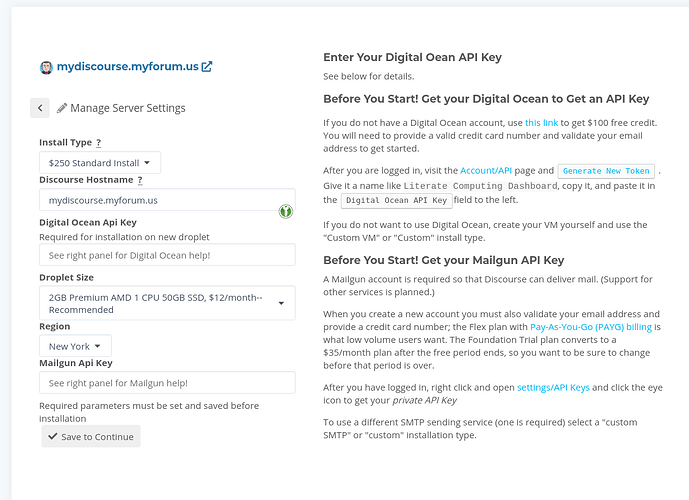Click the avatar icon next to site name

(46, 67)
